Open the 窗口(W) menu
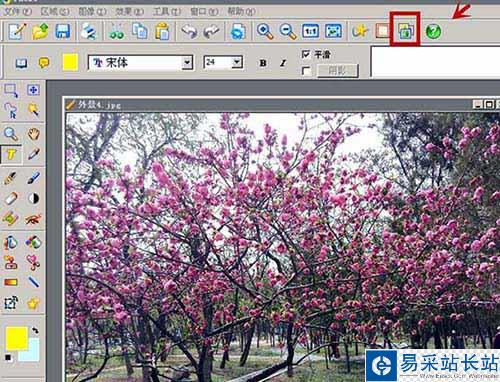The width and height of the screenshot is (500, 382). point(204,12)
